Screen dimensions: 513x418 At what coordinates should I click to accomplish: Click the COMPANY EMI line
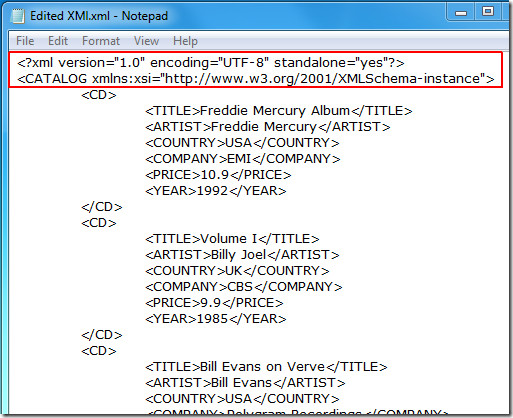pos(243,159)
